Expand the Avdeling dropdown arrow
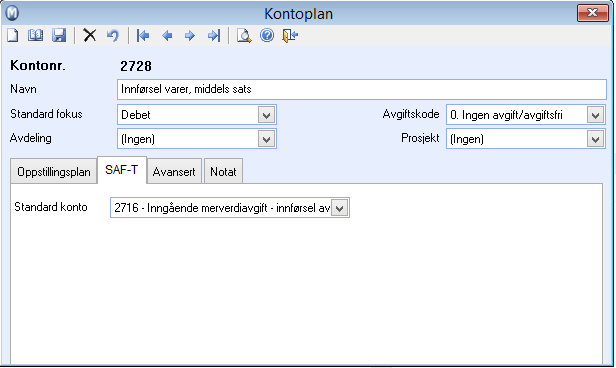Image resolution: width=616 pixels, height=368 pixels. (x=266, y=139)
